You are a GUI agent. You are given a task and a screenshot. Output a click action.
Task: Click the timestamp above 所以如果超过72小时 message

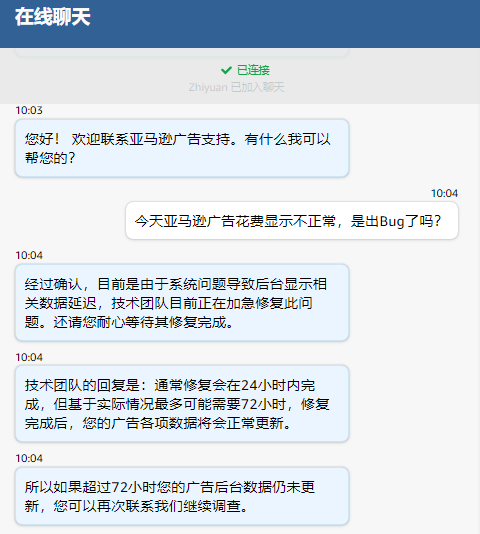pos(29,458)
